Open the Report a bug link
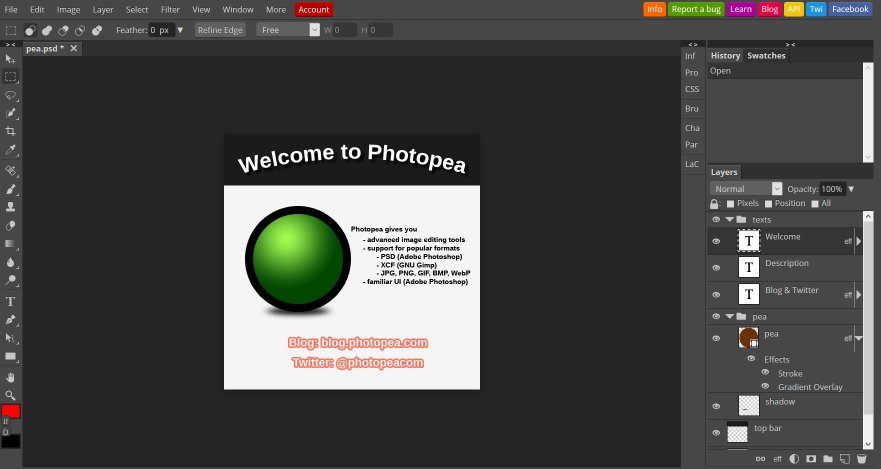 pyautogui.click(x=696, y=9)
